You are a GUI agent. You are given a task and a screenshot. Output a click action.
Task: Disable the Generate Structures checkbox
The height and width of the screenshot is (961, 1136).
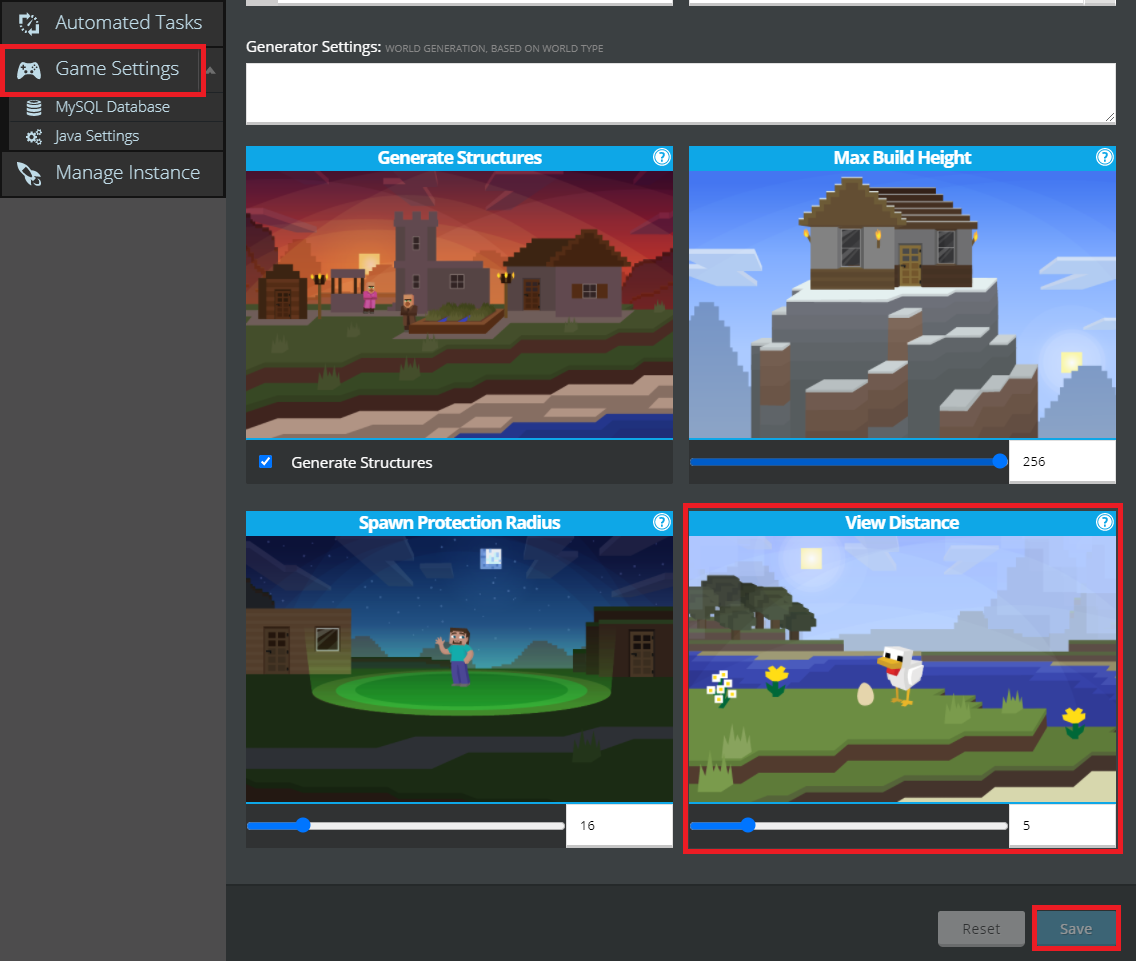(265, 461)
